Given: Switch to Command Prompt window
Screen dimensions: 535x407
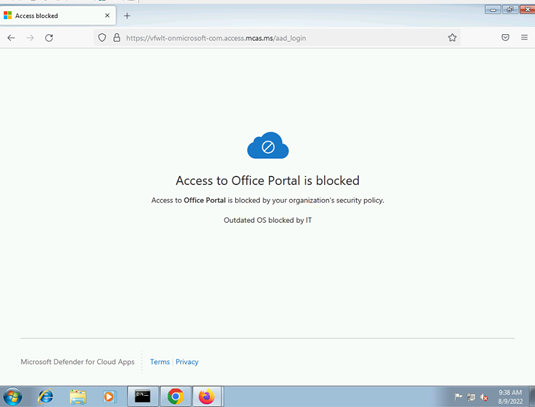Looking at the screenshot, I should (143, 396).
